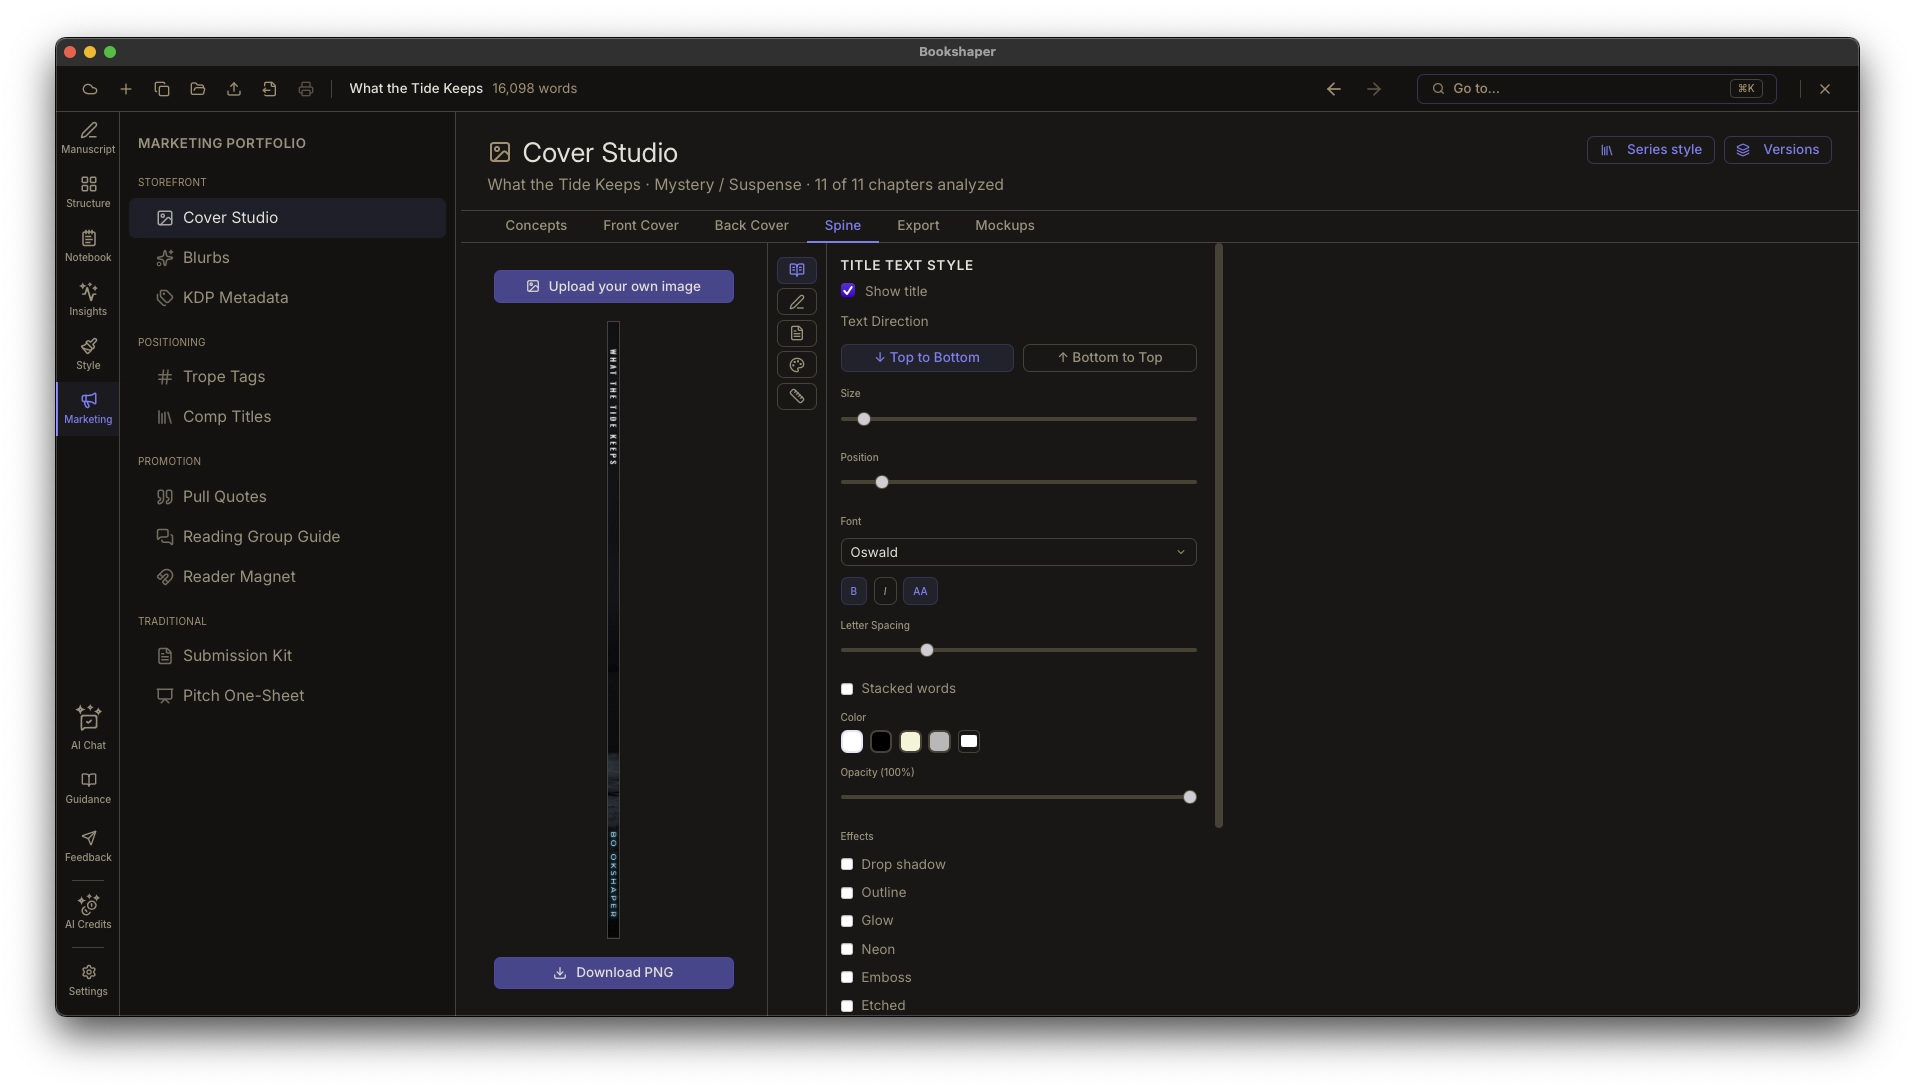
Task: Click Upload your own image button
Action: 614,287
